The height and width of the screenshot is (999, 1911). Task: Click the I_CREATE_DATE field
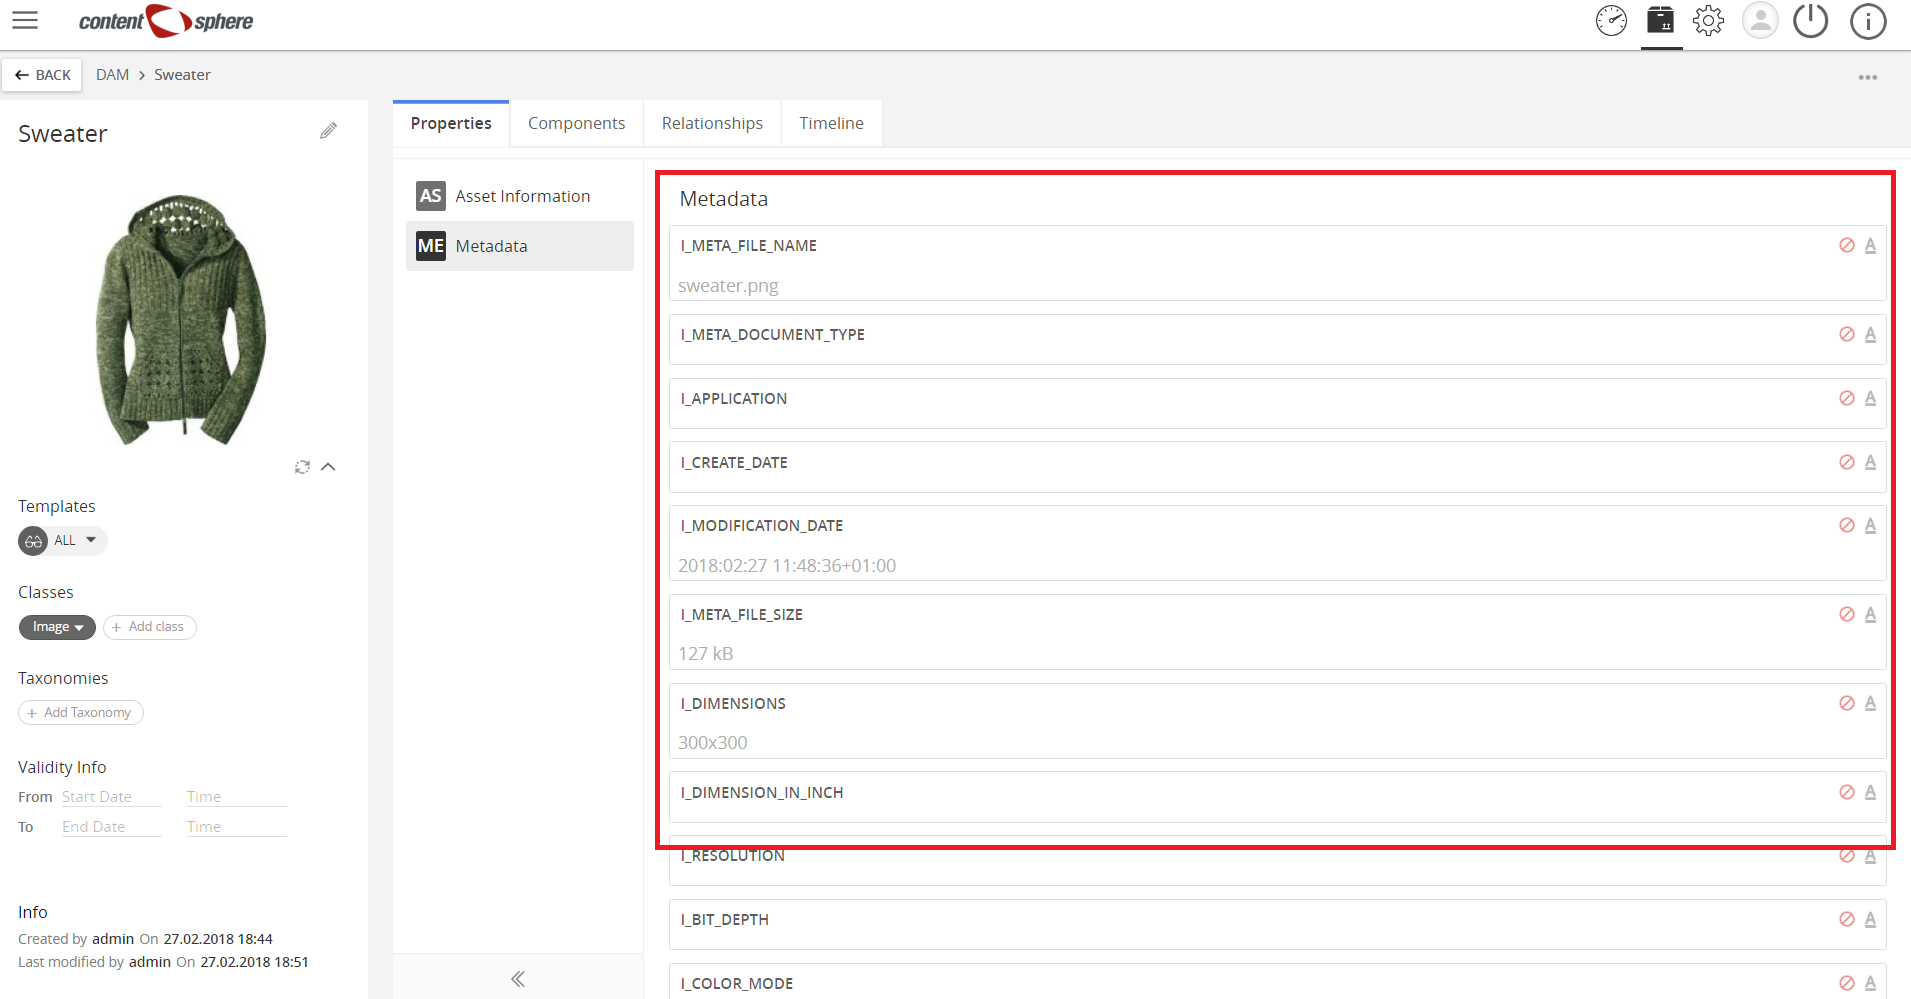[1277, 467]
